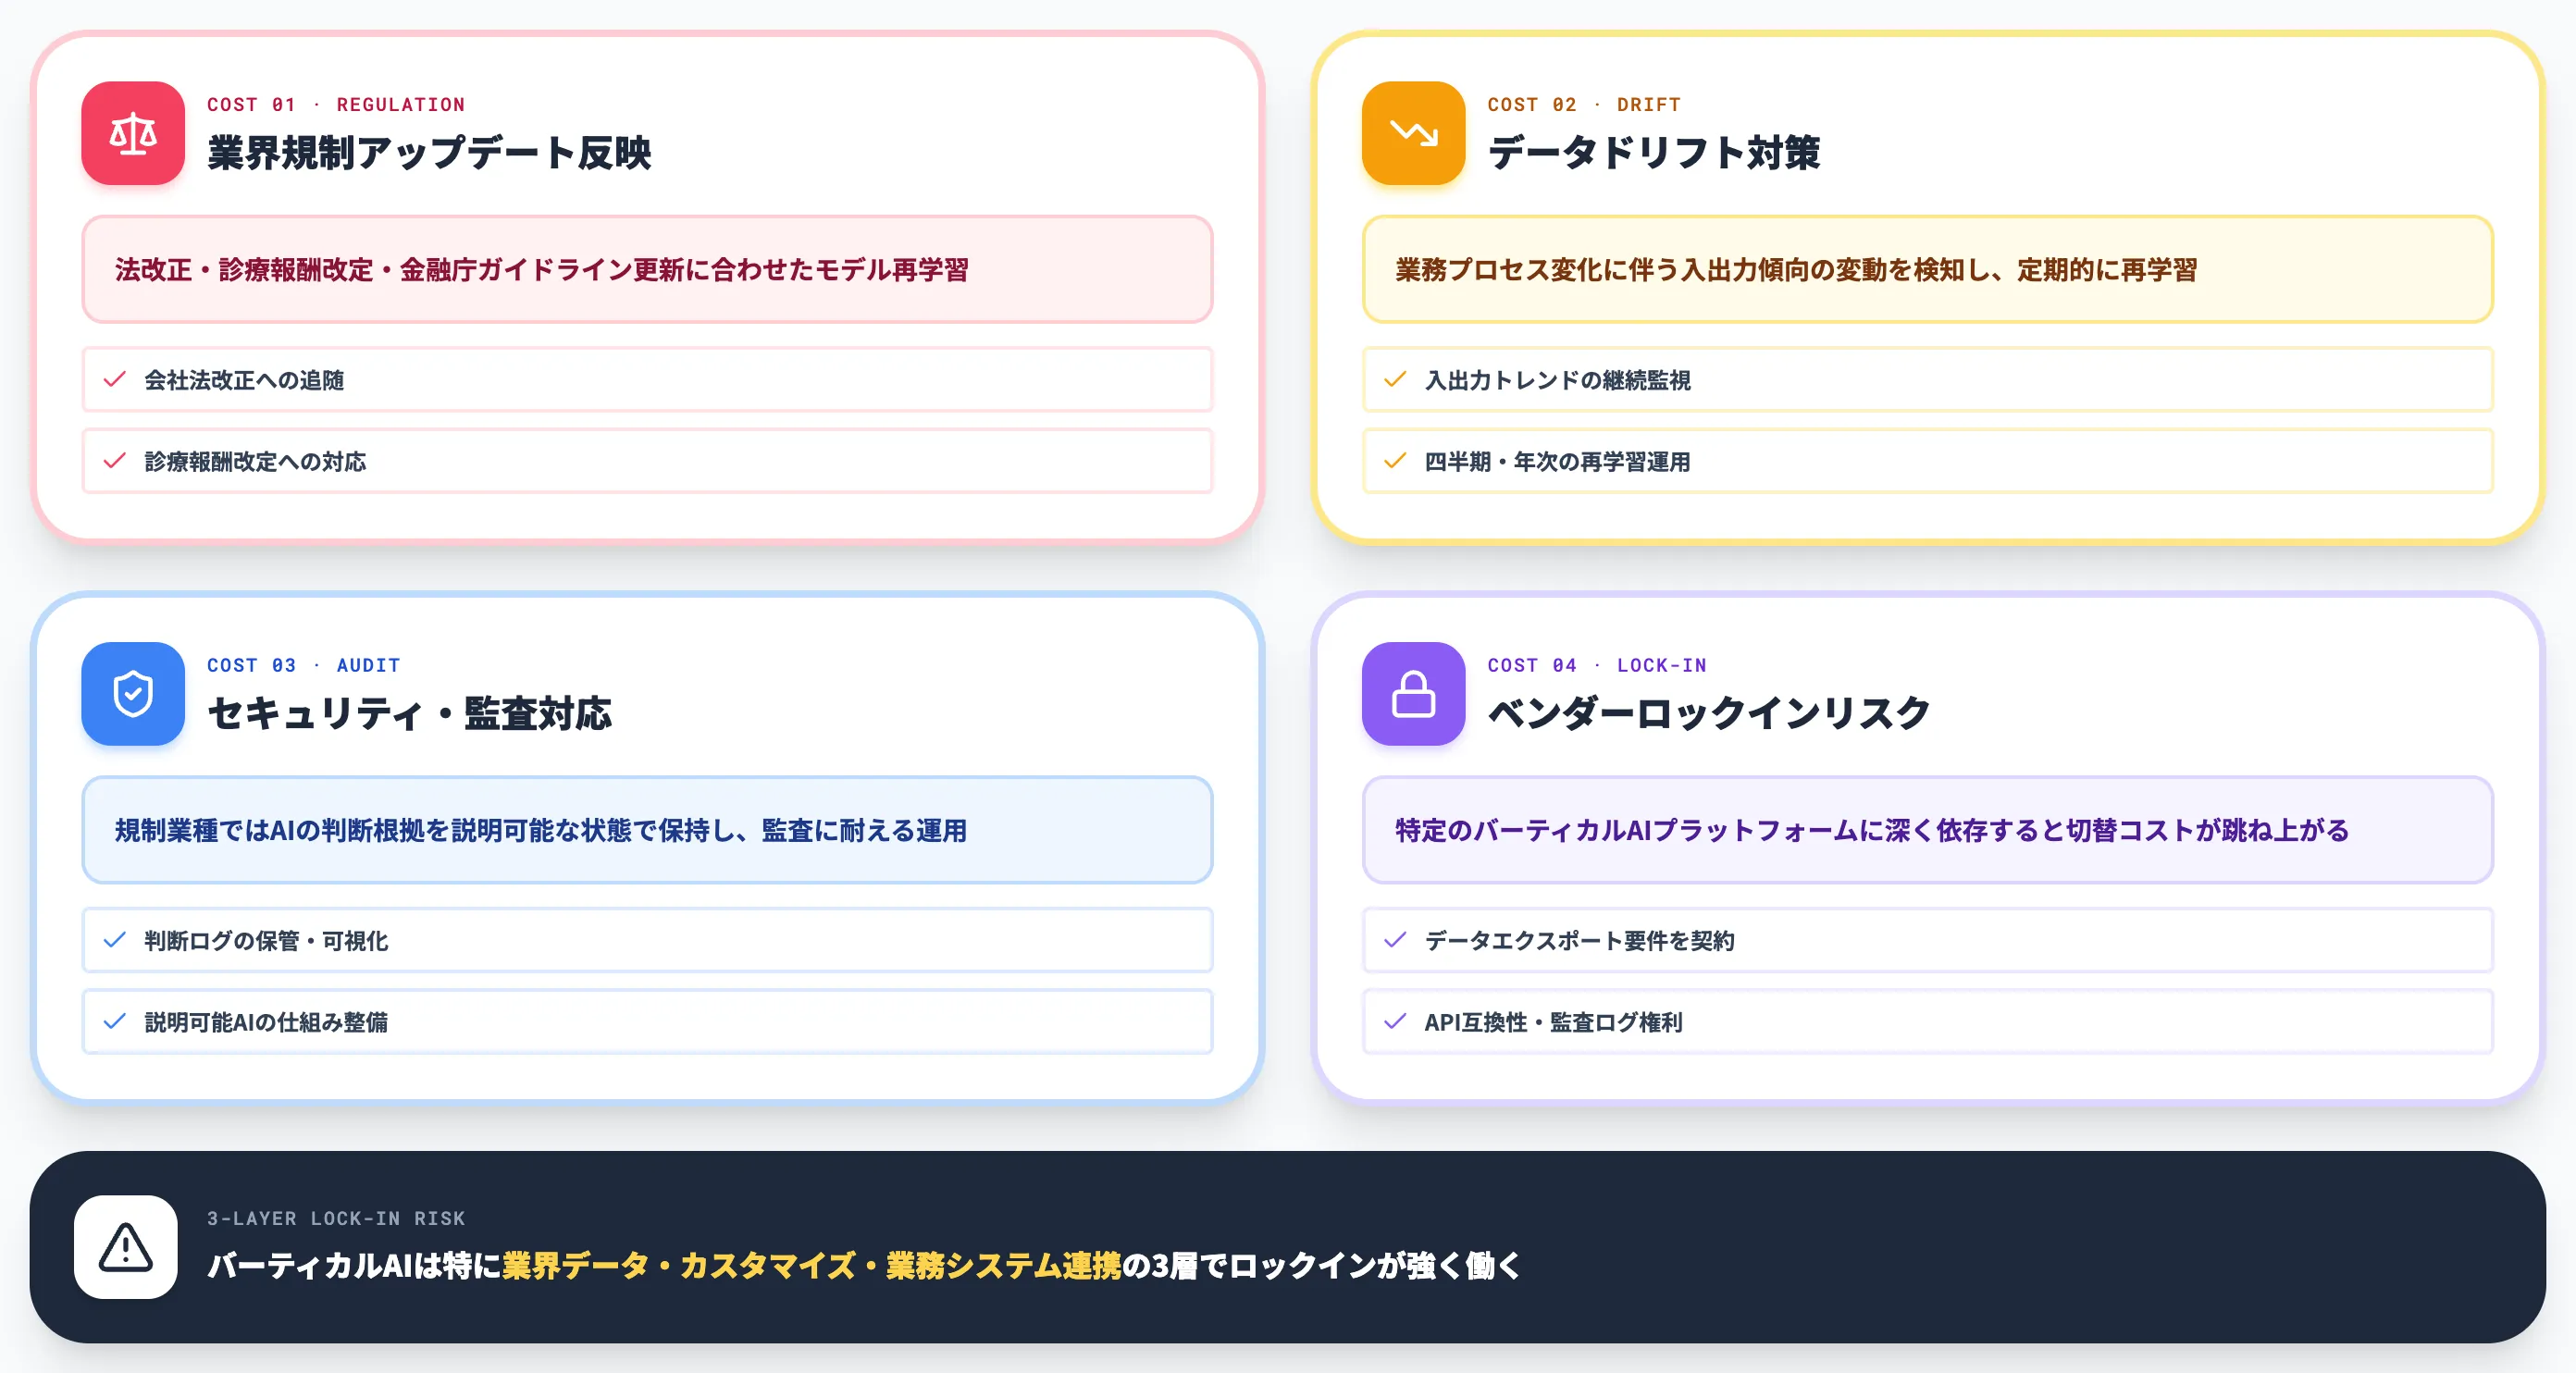Click checkmark beside 会社法改正への追随

[115, 379]
